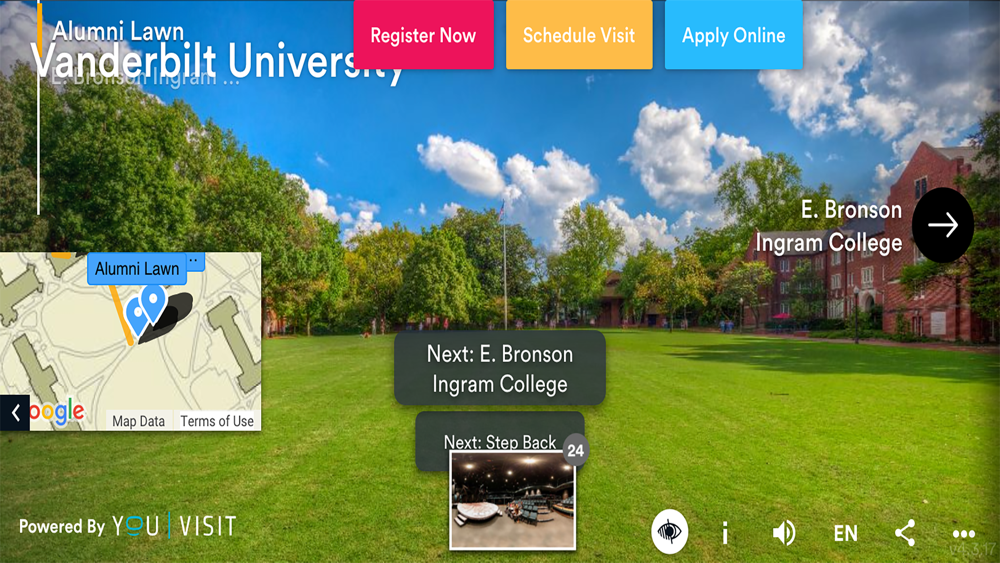Open the Terms of Use link
The image size is (1000, 563).
click(x=217, y=421)
